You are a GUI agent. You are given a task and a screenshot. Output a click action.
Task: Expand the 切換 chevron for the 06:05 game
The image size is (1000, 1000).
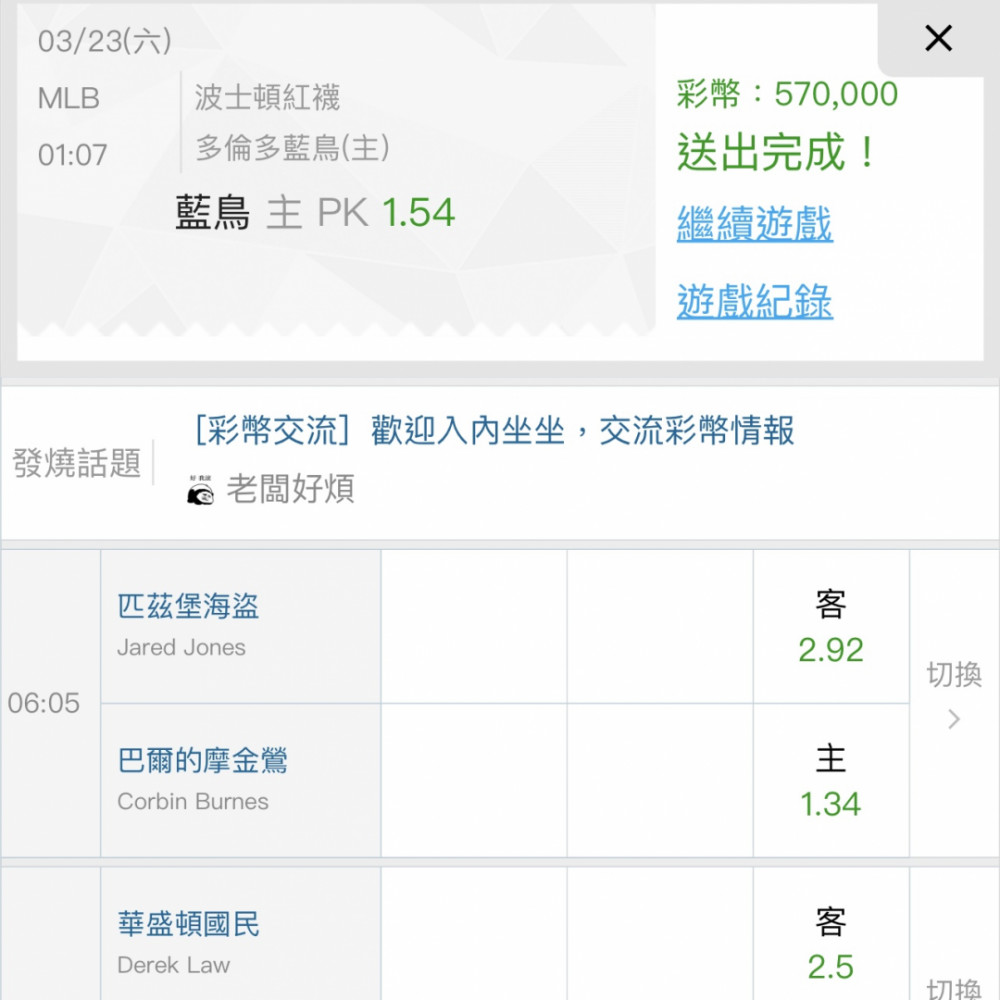click(953, 719)
